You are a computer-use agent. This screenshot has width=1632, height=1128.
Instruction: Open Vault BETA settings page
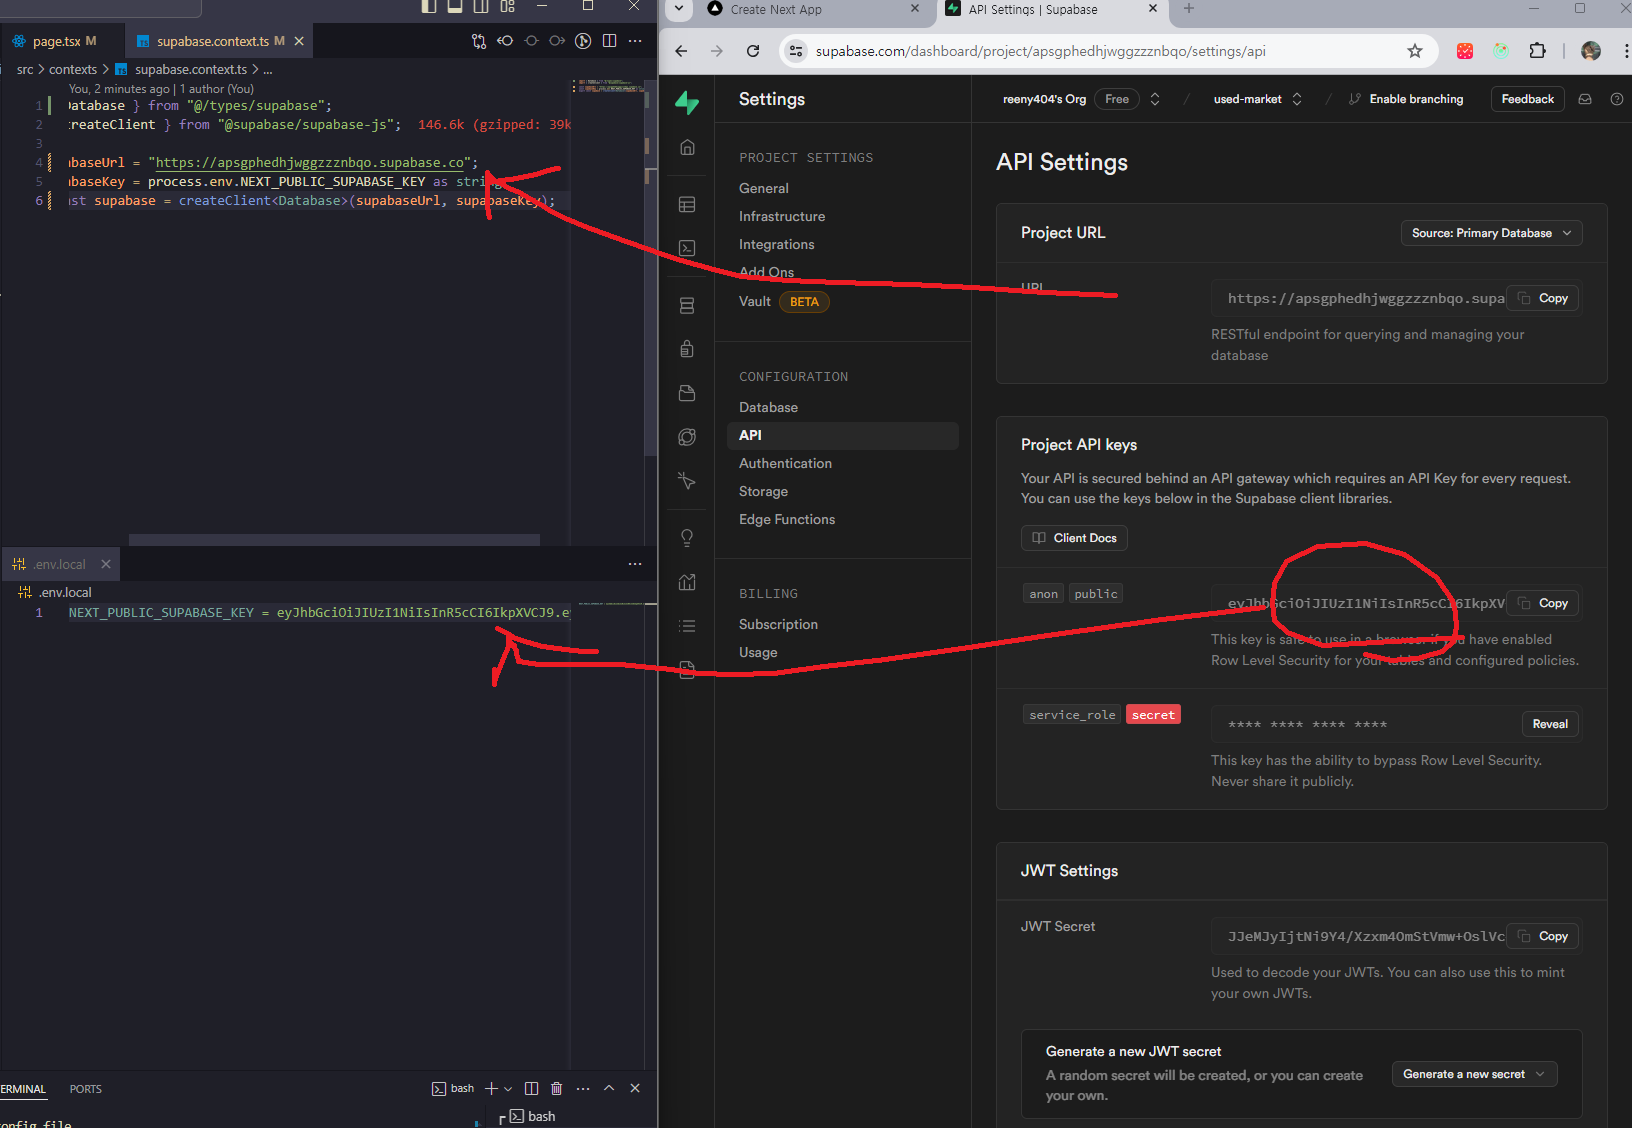point(784,302)
